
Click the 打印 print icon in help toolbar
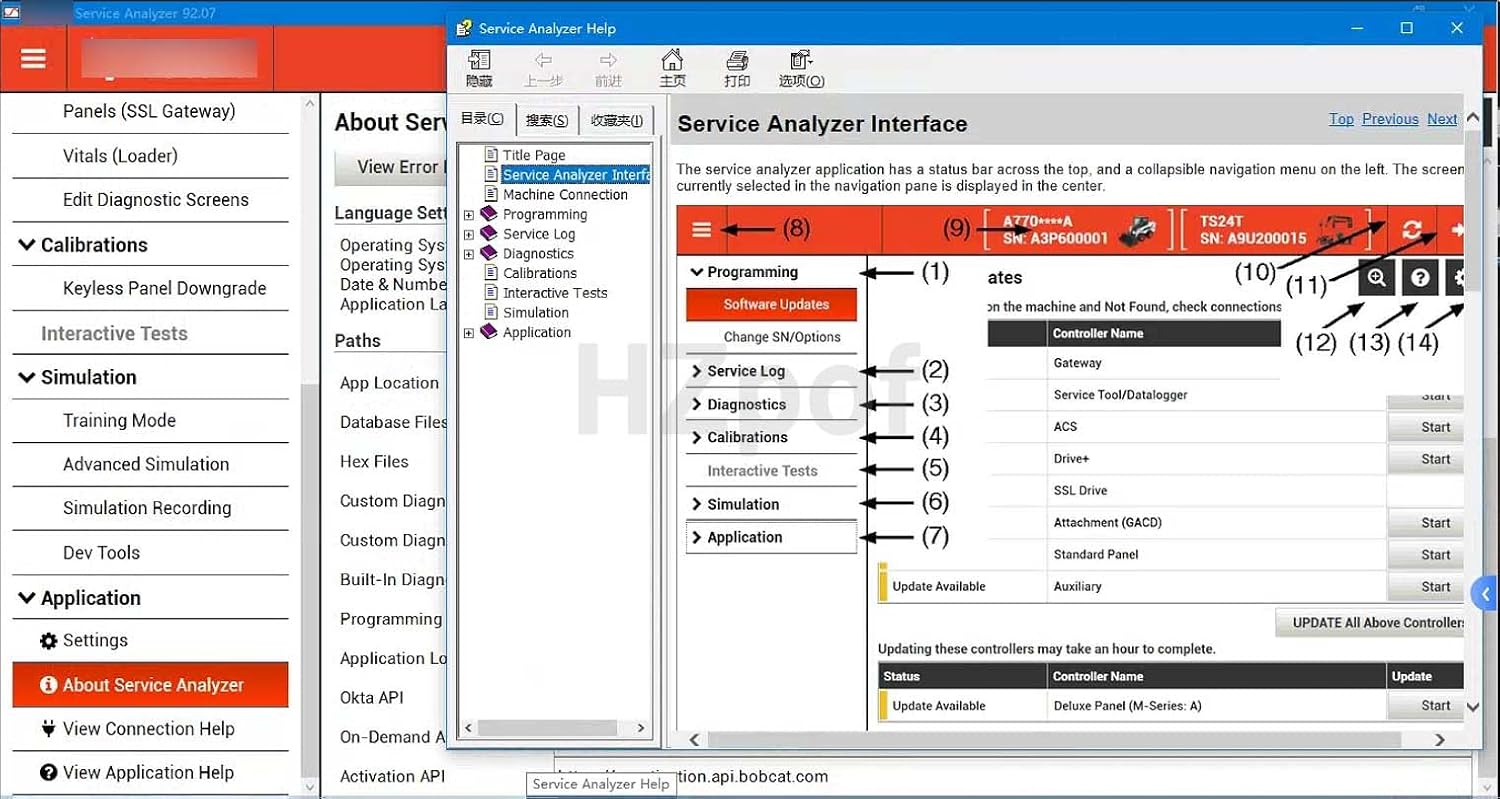[x=737, y=69]
